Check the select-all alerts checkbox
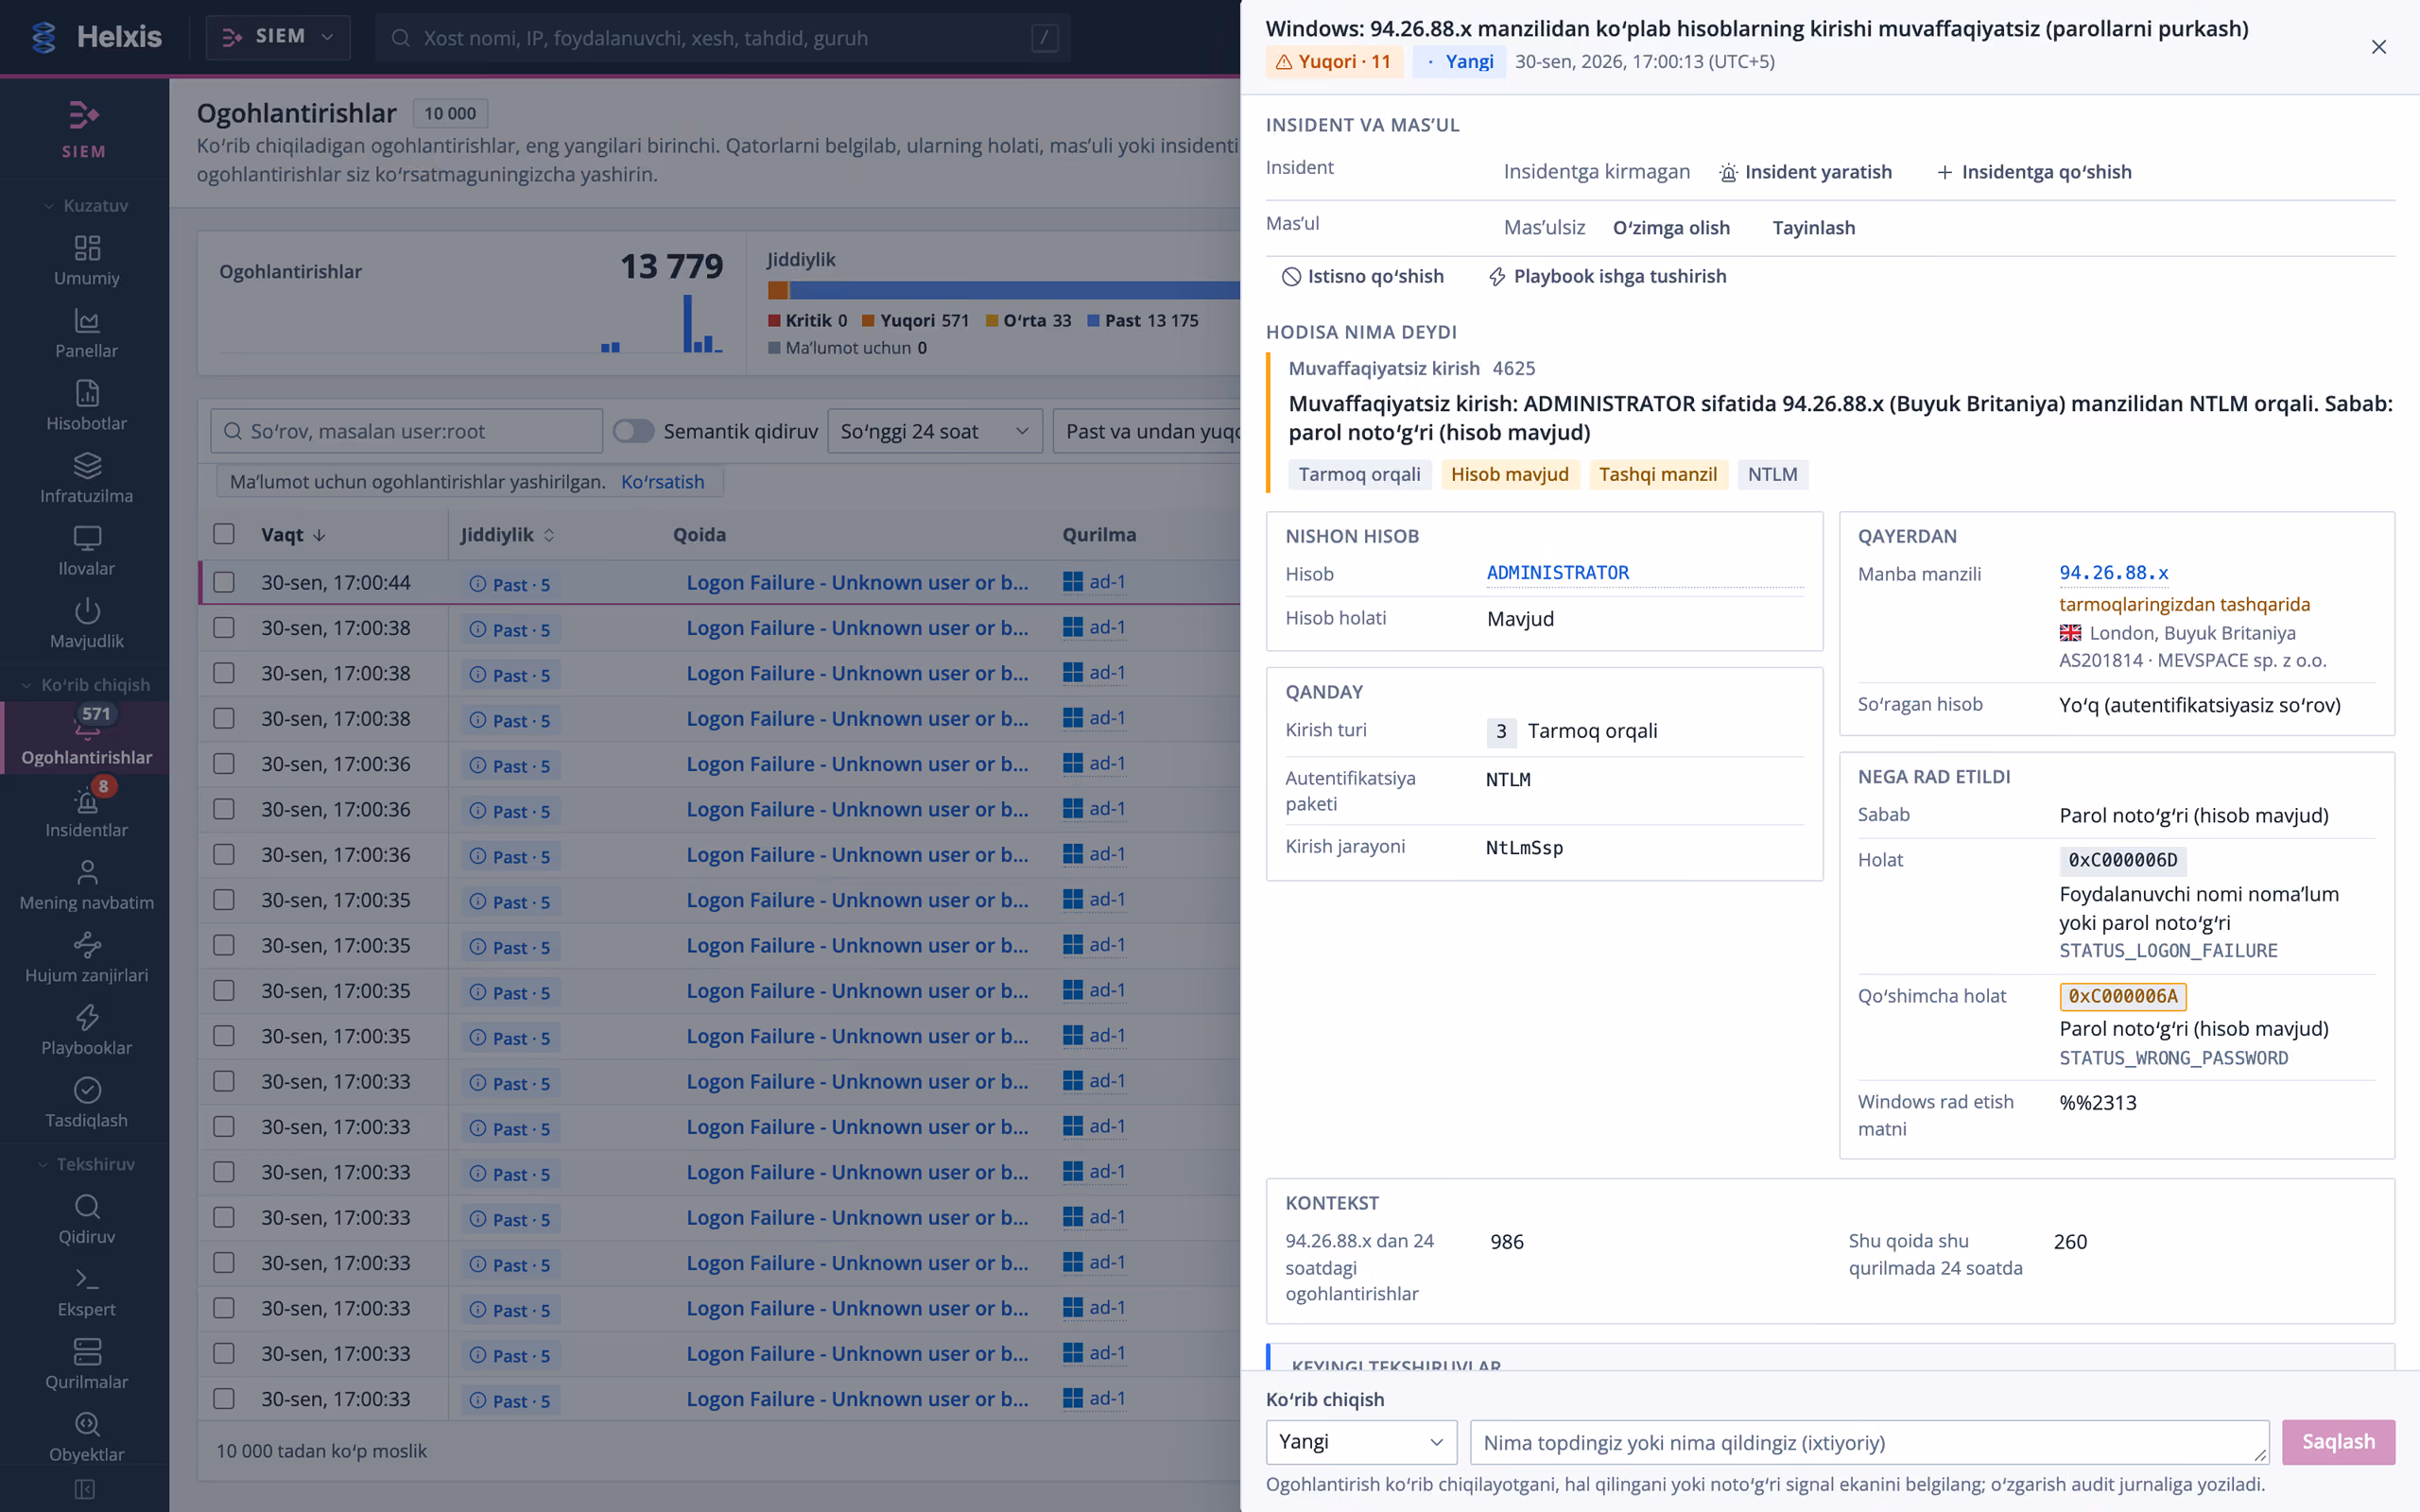 click(224, 534)
